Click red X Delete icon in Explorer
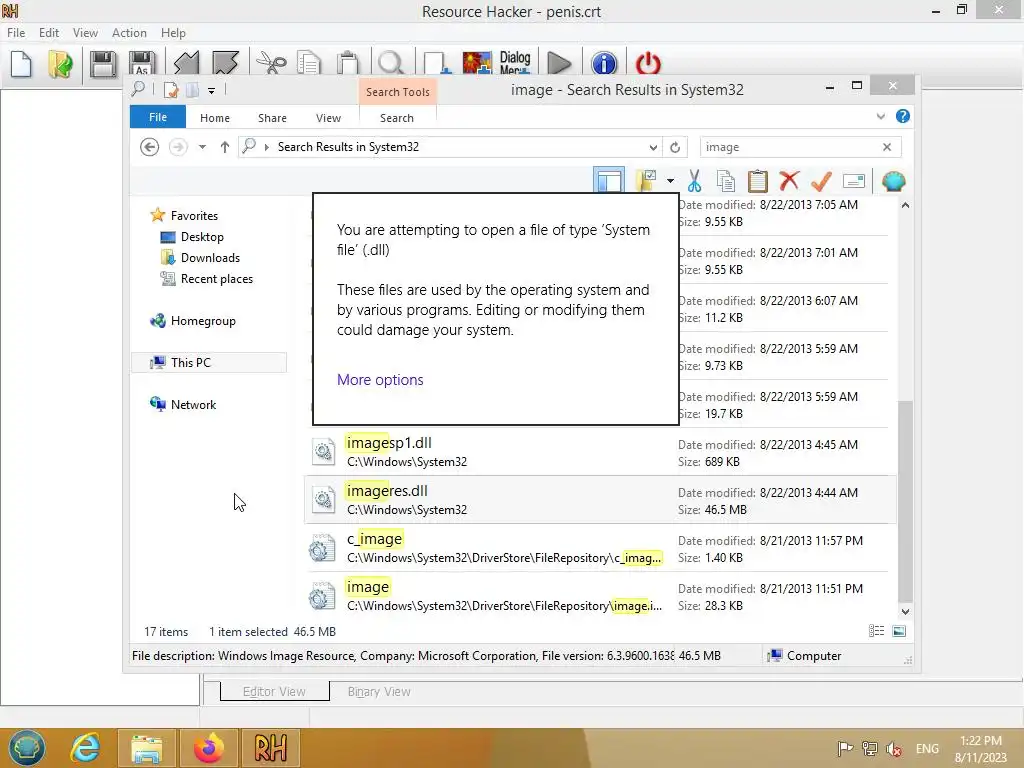Screen dimensions: 1024x768 pyautogui.click(x=789, y=181)
